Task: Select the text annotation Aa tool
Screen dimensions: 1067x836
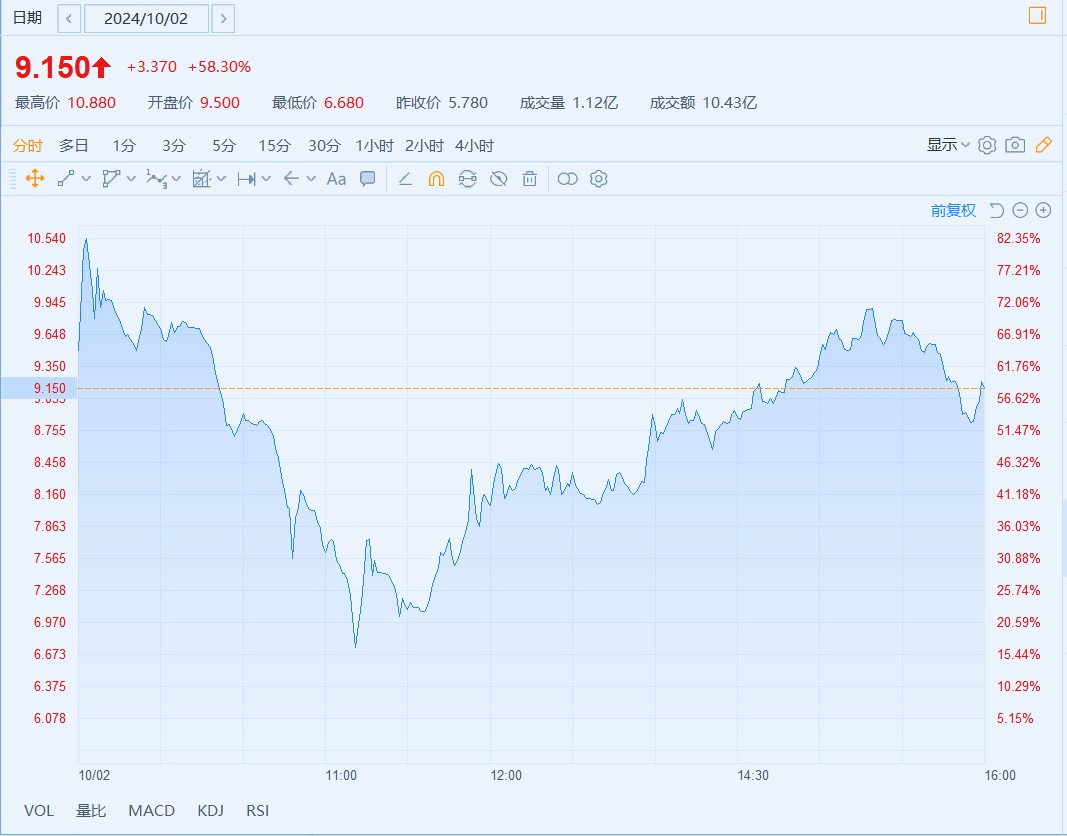Action: click(336, 179)
